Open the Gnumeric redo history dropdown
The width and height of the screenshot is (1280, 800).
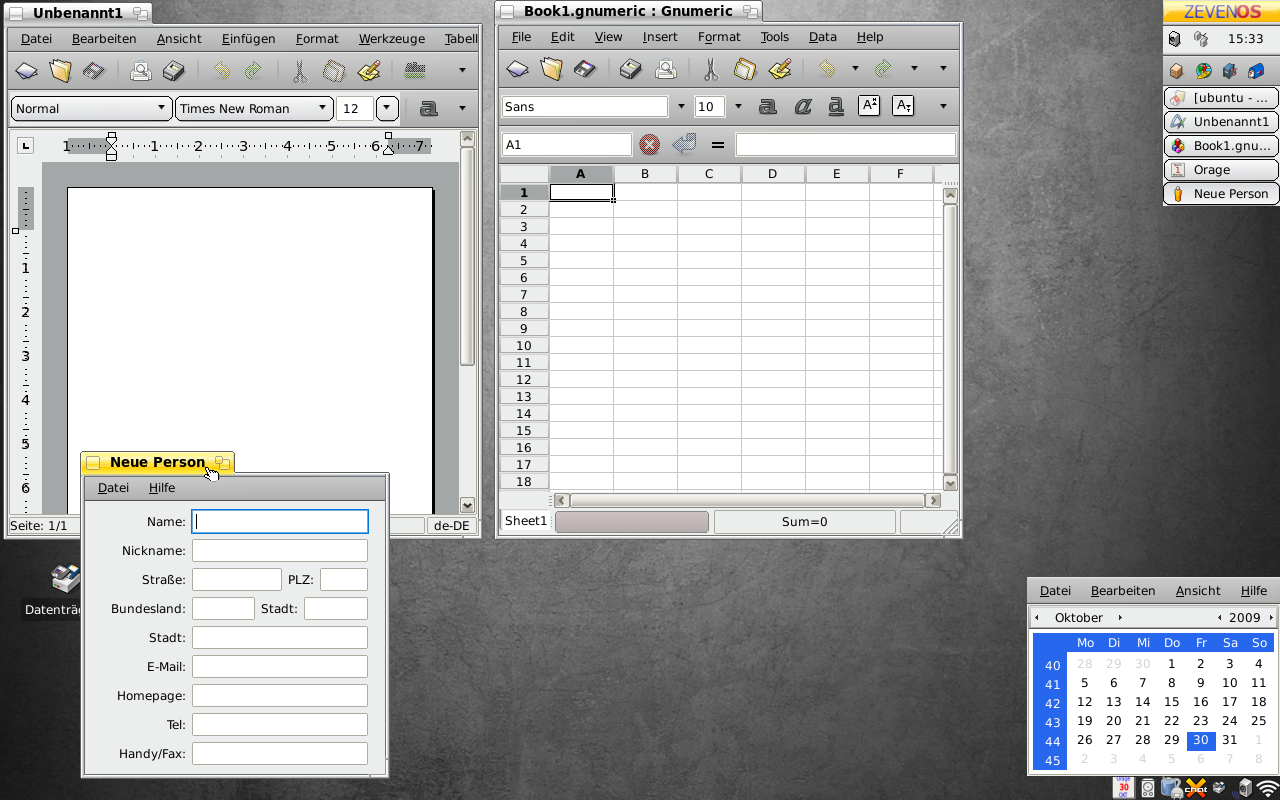click(914, 69)
